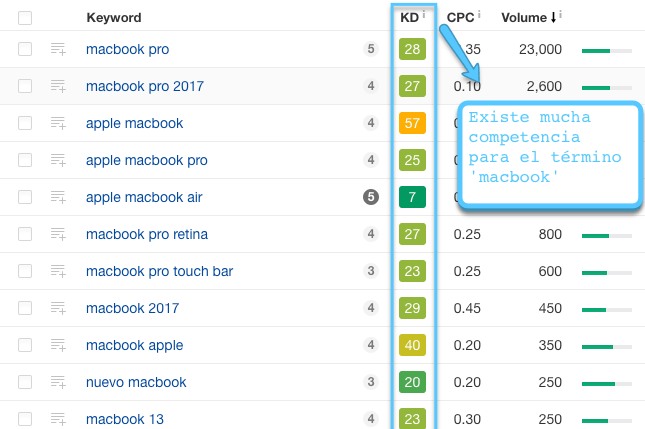
Task: Click add-to-list icon for macbook pro retina
Action: [58, 234]
